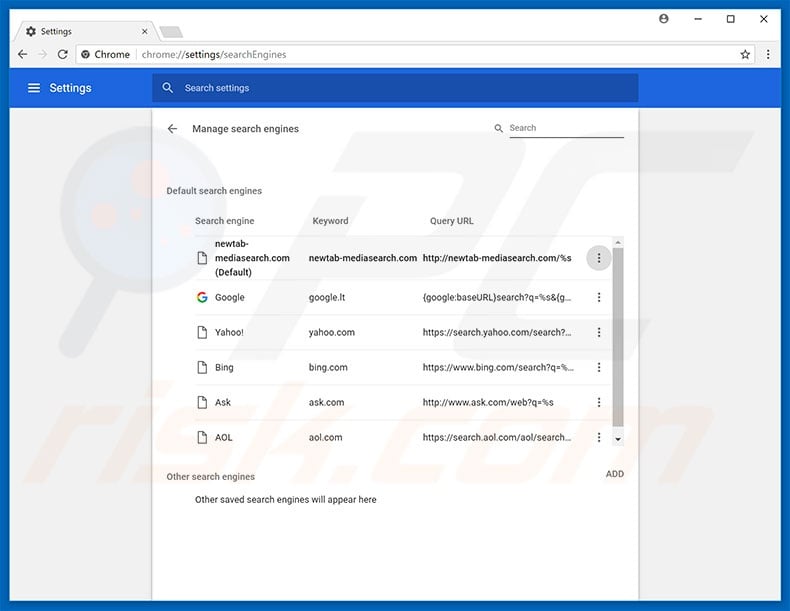Open more actions for newtab-mediasearch.com

(x=599, y=258)
